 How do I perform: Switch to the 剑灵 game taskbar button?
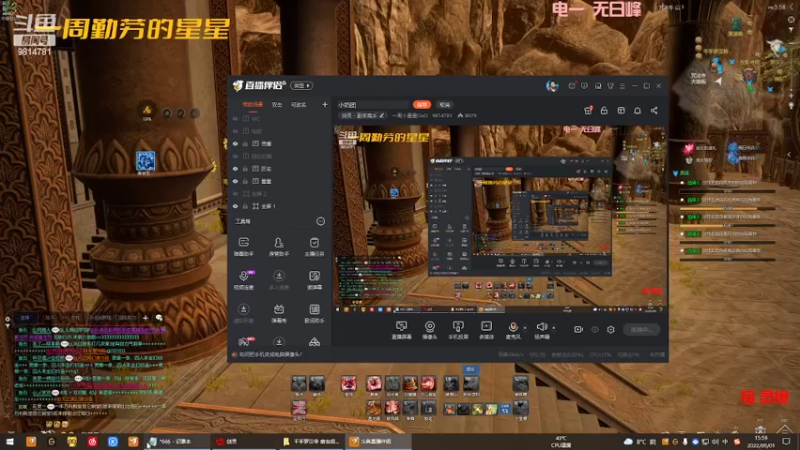click(x=245, y=441)
